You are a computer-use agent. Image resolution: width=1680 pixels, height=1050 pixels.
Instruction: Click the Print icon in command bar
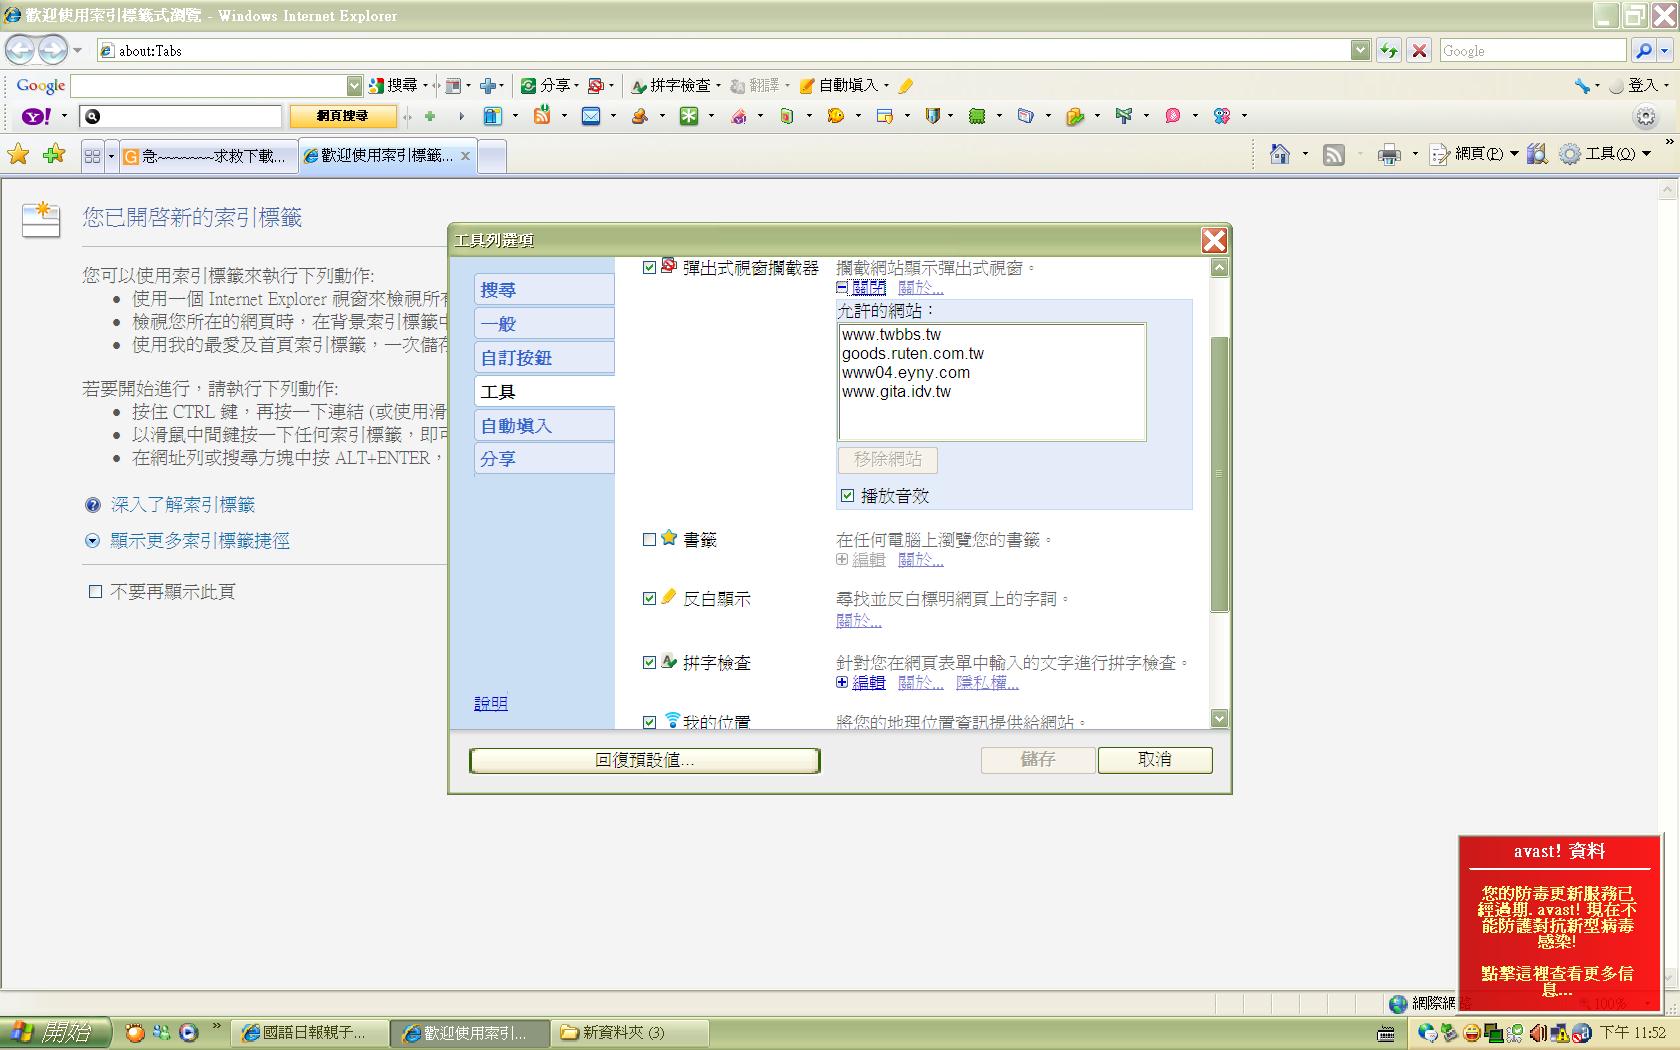point(1389,154)
